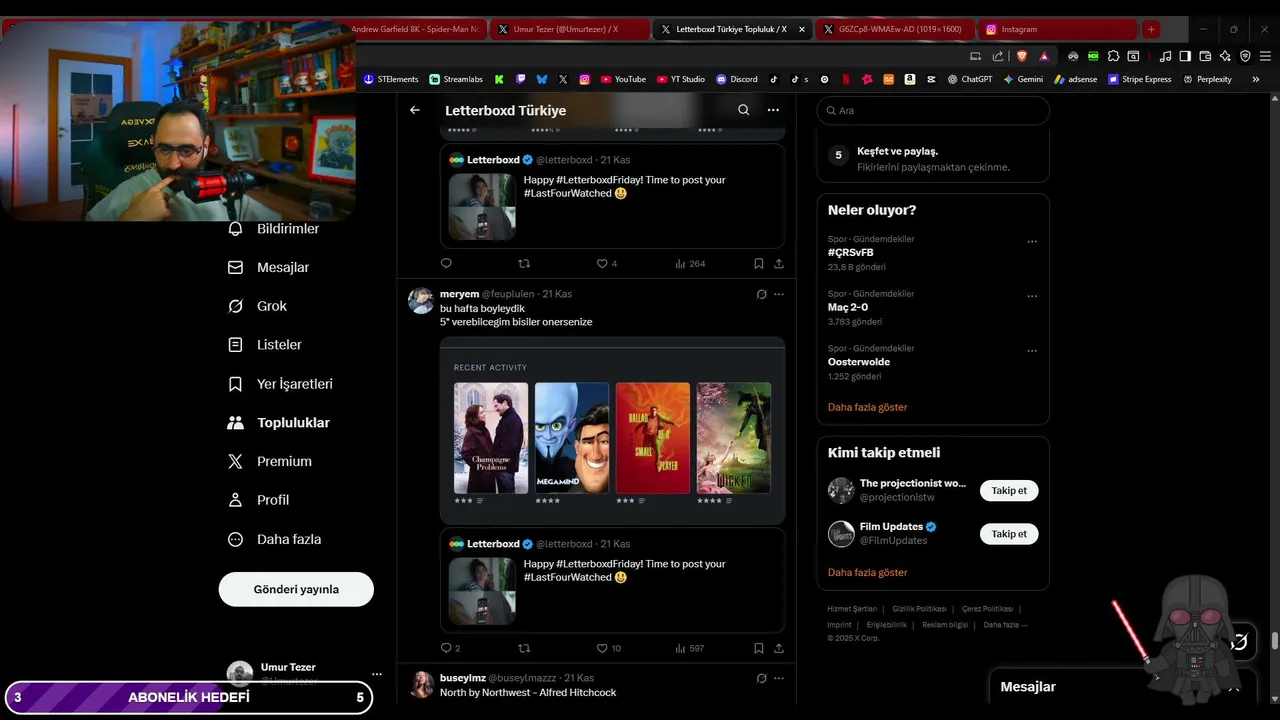1280x720 pixels.
Task: Close the Letterboxd Türkiye Topluluk tab
Action: pos(801,29)
